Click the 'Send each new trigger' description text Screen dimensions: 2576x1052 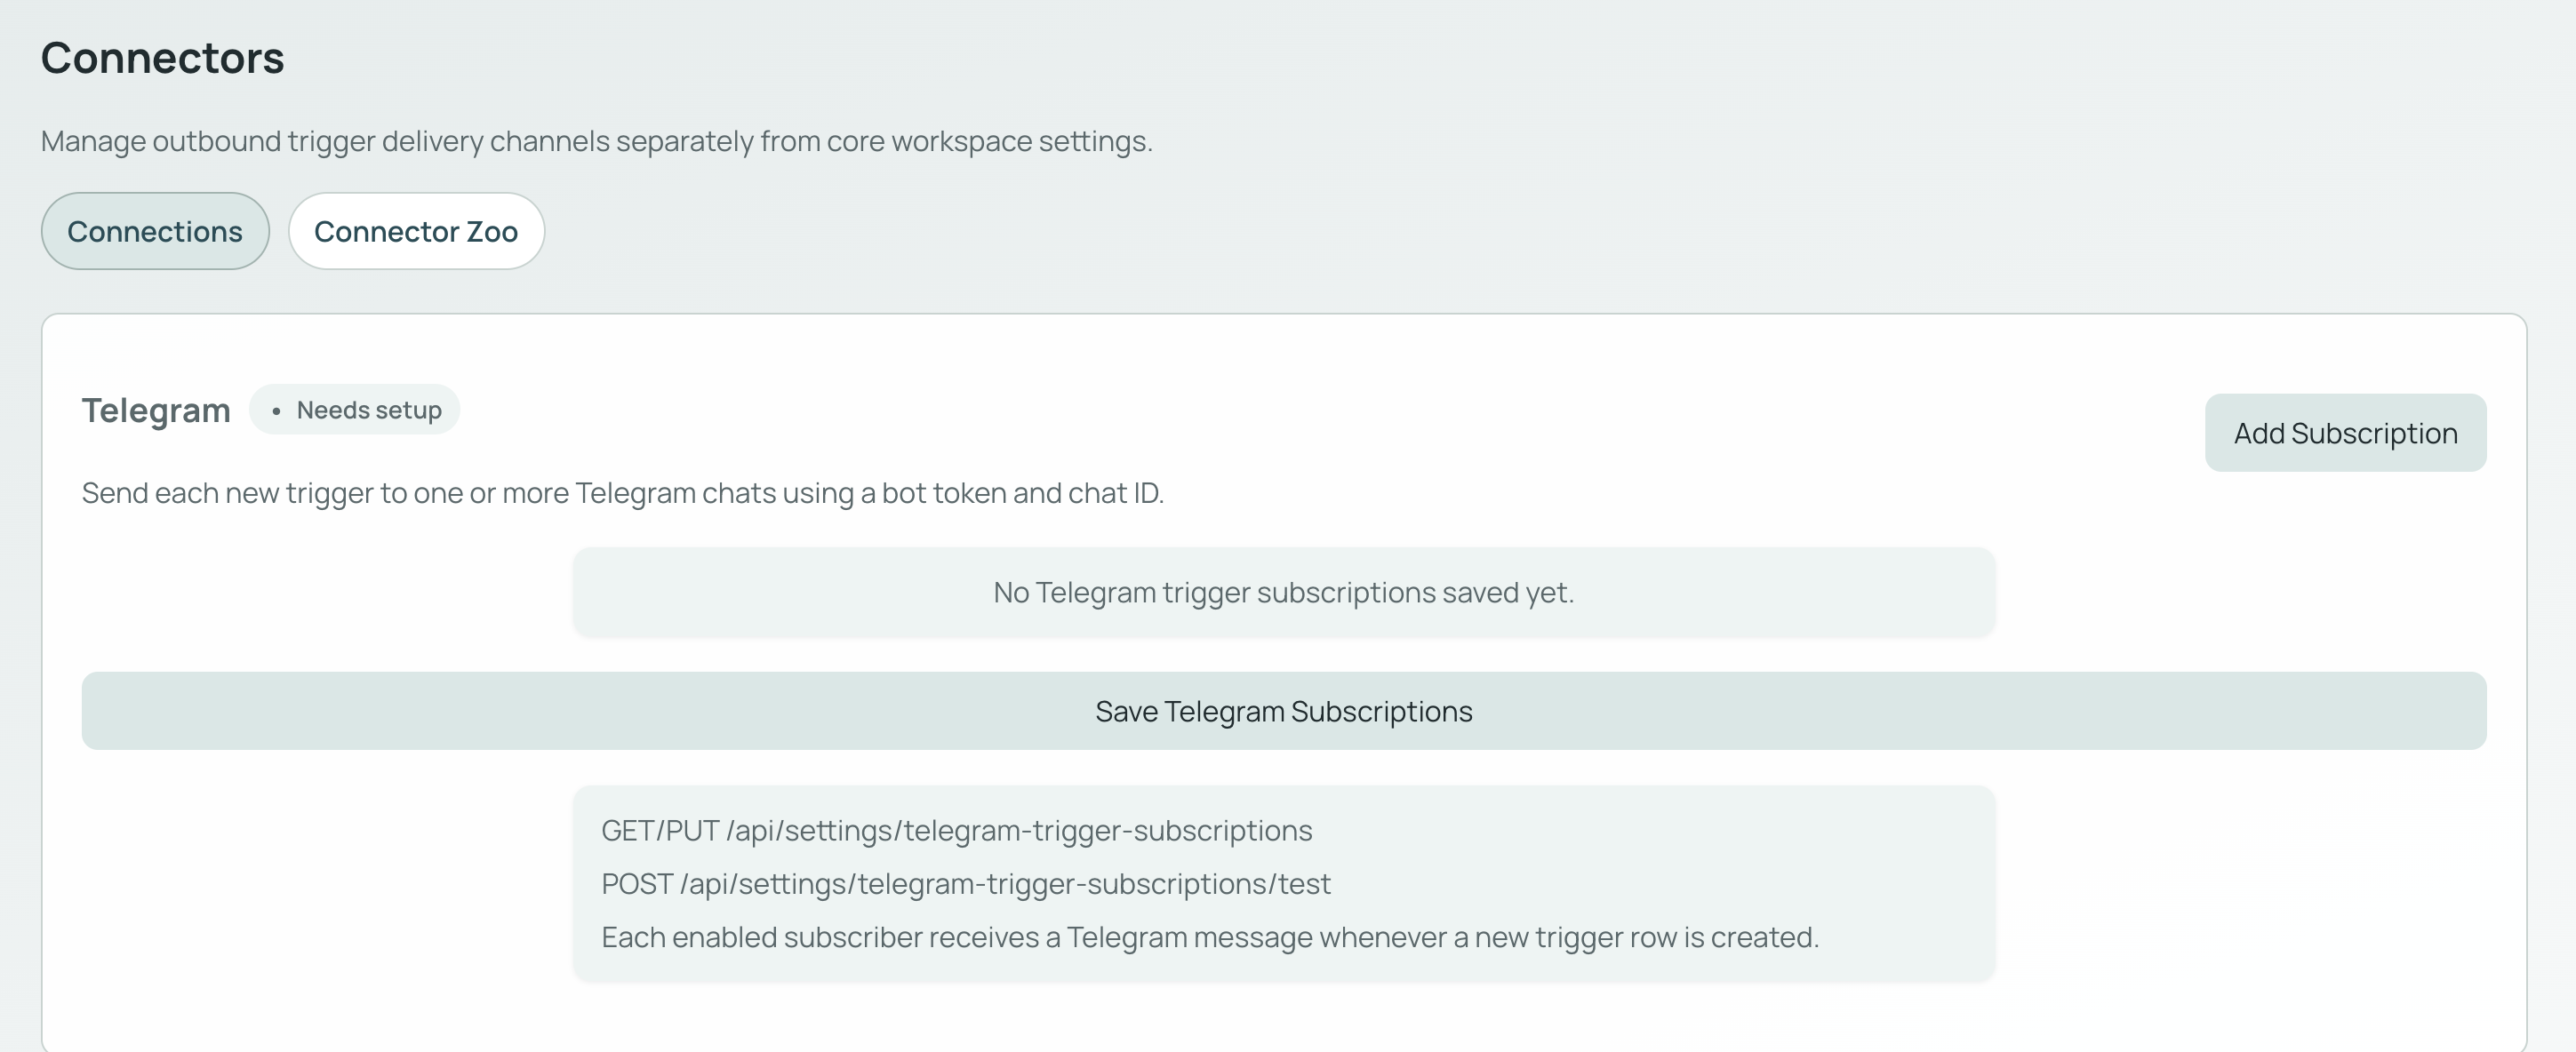coord(623,493)
